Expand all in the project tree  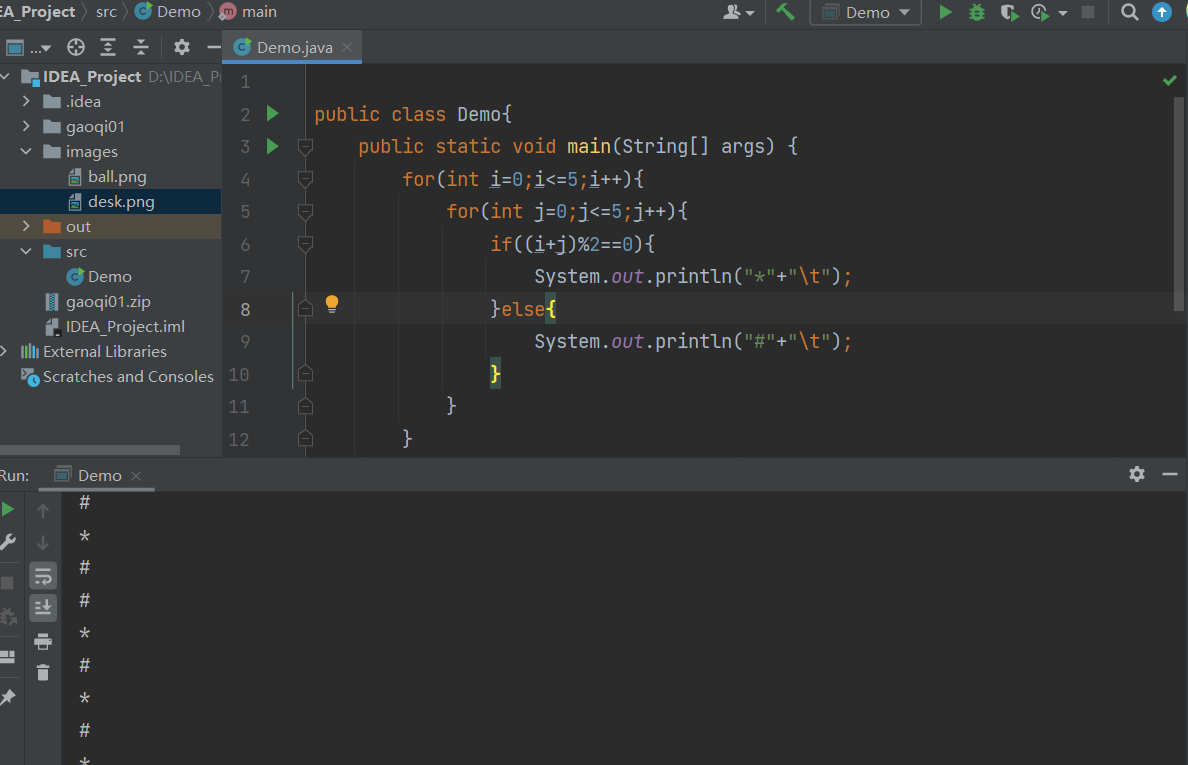click(x=108, y=48)
